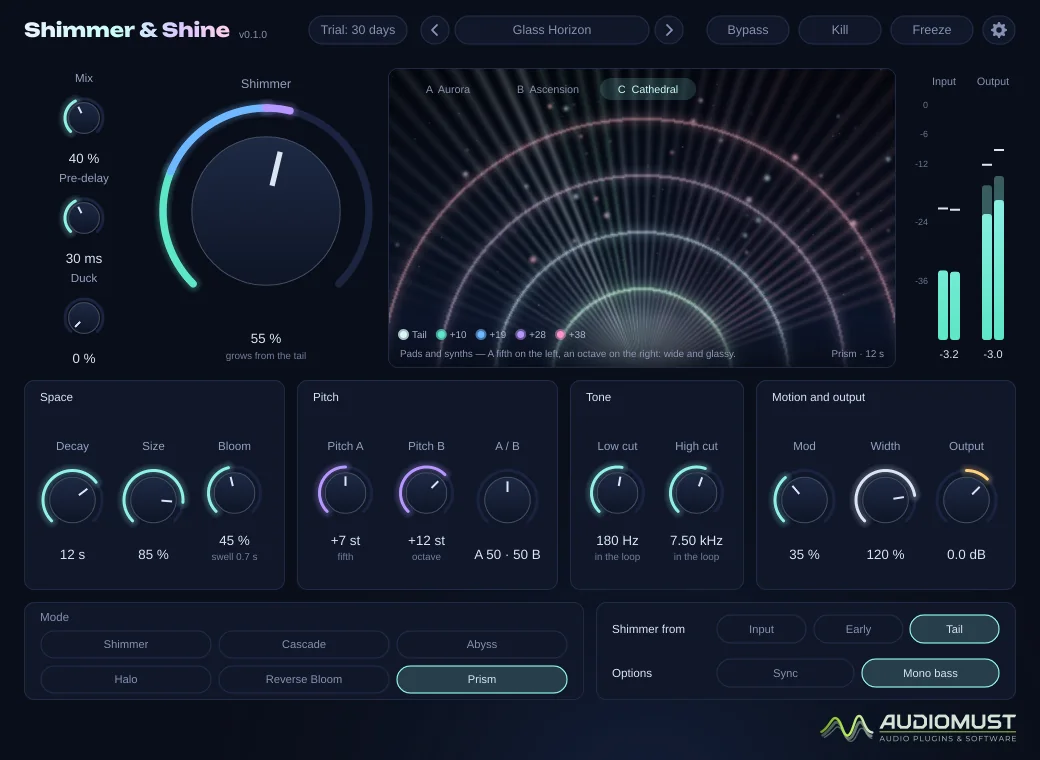1040x760 pixels.
Task: Click the Decay knob
Action: [72, 499]
